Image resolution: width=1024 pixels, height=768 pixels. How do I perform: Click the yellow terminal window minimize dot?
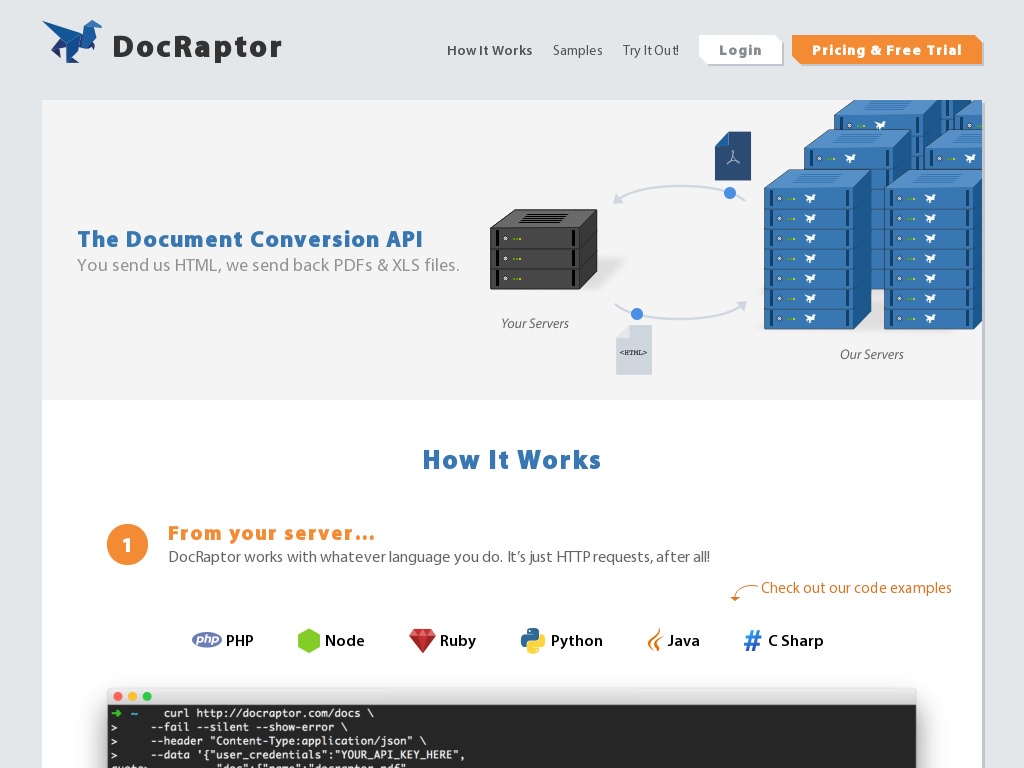(133, 696)
